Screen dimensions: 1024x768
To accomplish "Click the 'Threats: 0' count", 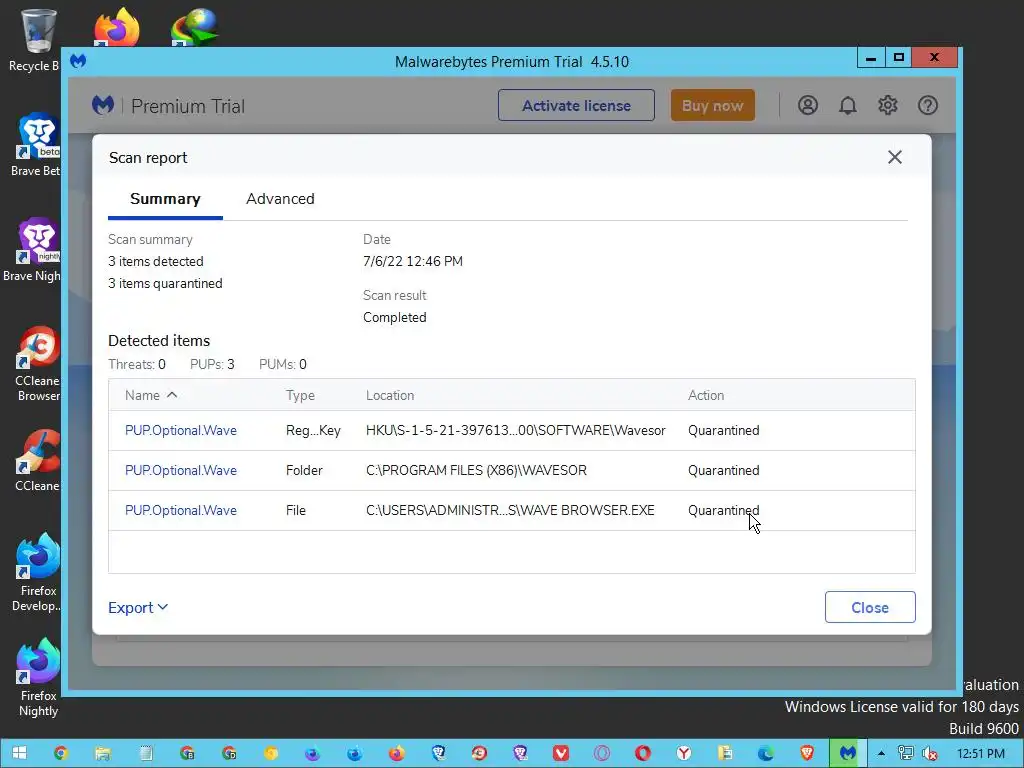I will [x=137, y=364].
